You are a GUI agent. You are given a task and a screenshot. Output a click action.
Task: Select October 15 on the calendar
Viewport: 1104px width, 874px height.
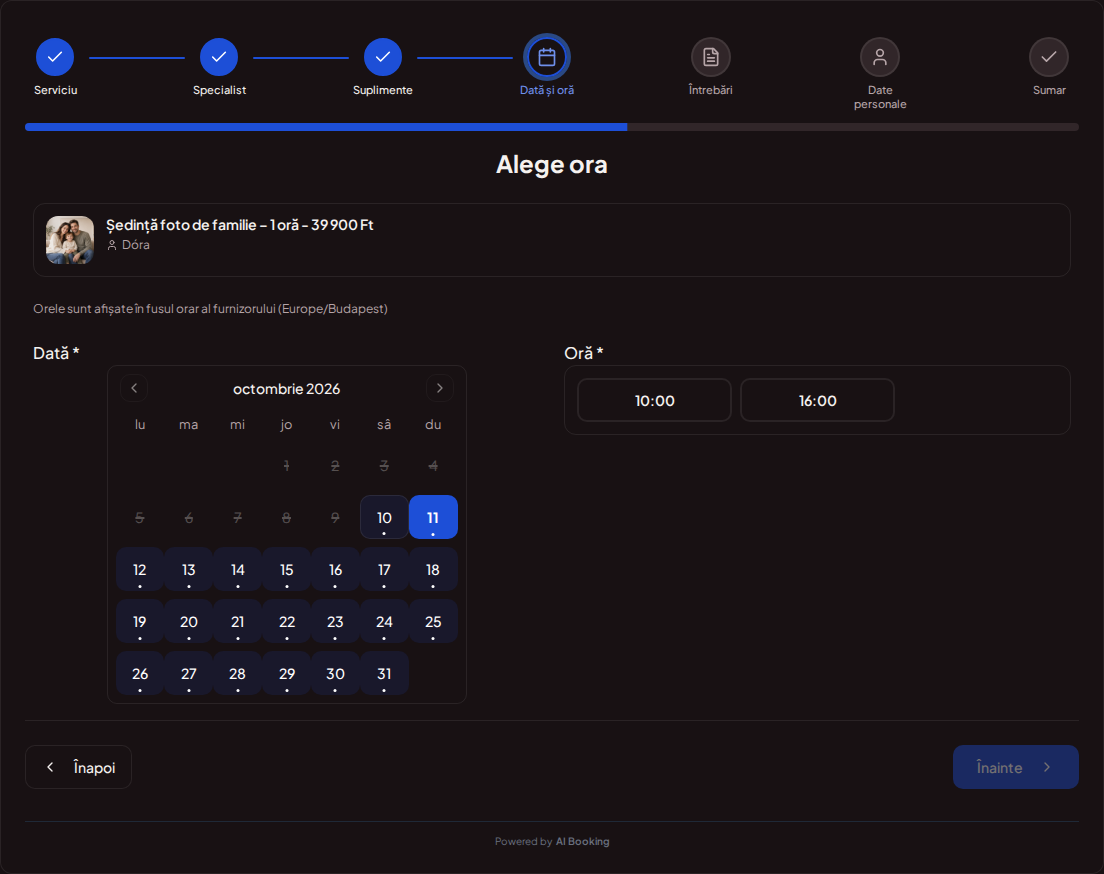287,570
